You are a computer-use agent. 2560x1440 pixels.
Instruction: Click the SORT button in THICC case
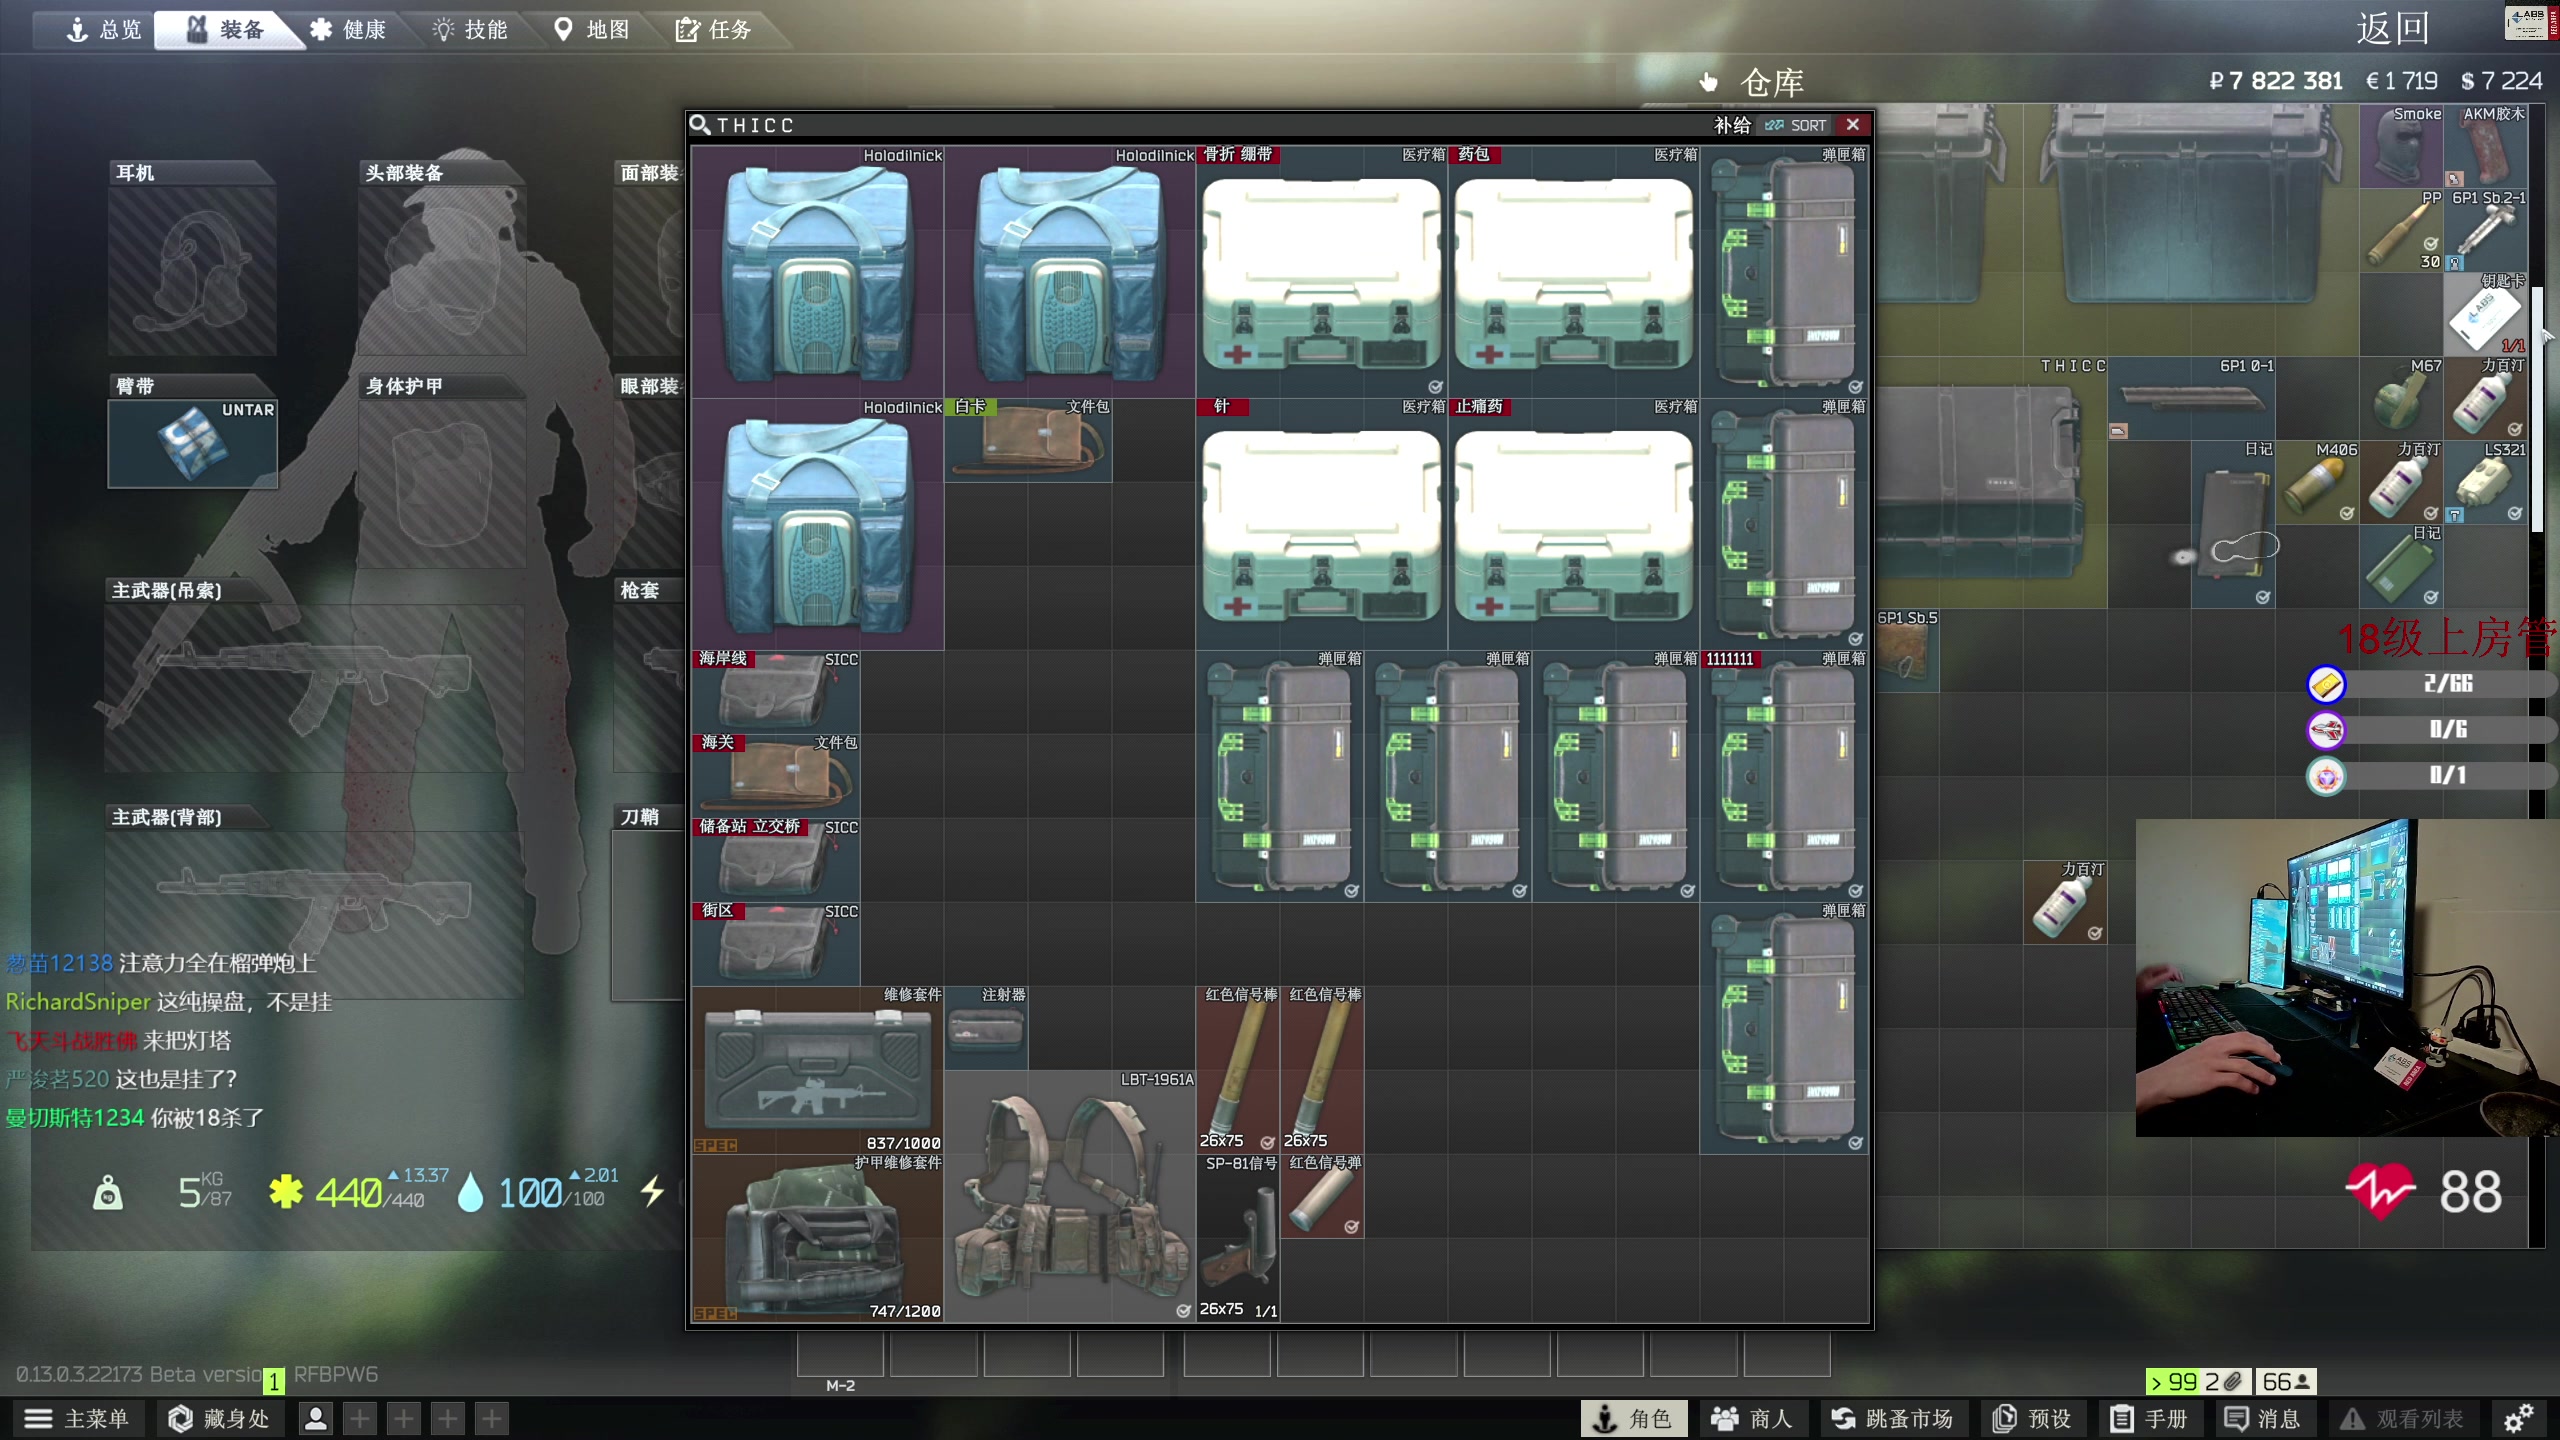[1796, 125]
